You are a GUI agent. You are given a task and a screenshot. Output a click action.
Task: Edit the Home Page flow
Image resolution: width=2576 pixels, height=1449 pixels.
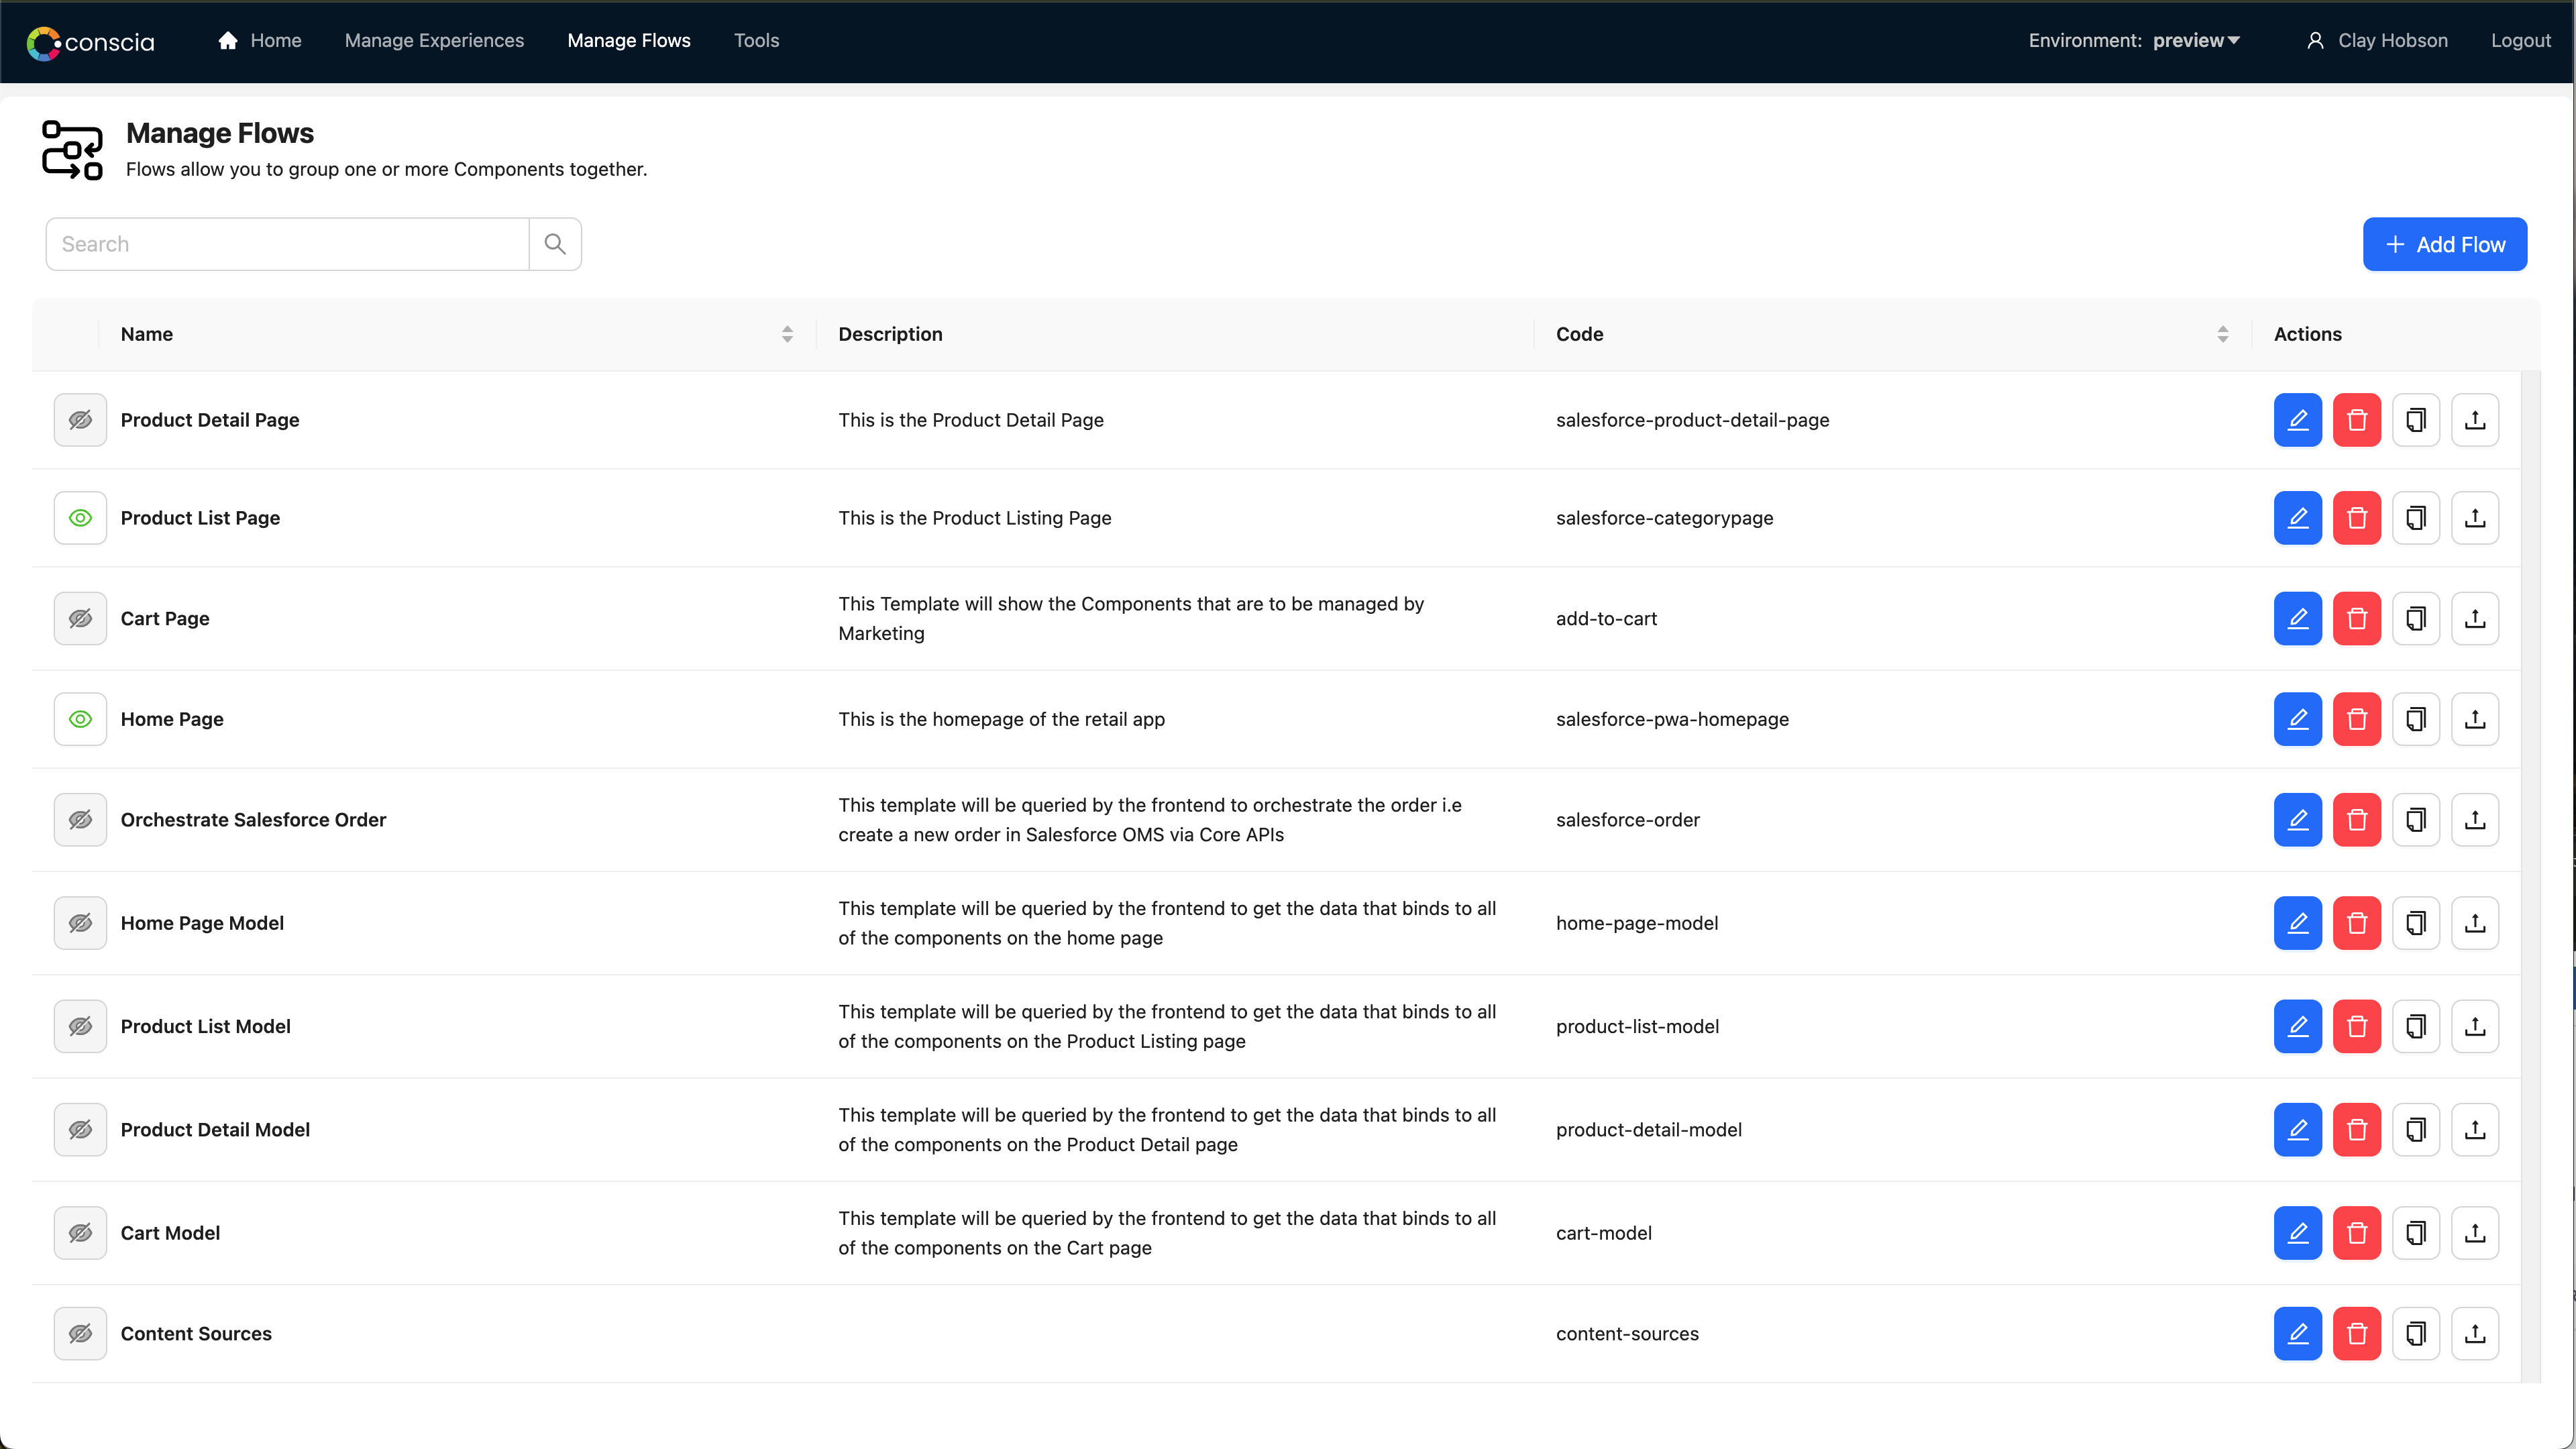[x=2297, y=719]
